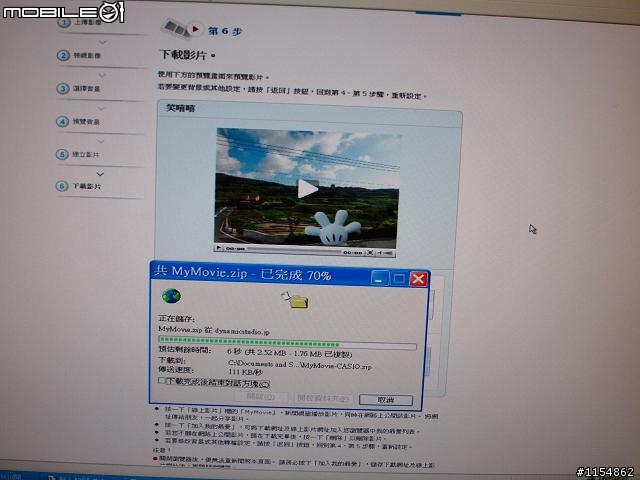The width and height of the screenshot is (640, 480).
Task: Click the globe icon in download dialog
Action: coord(171,296)
